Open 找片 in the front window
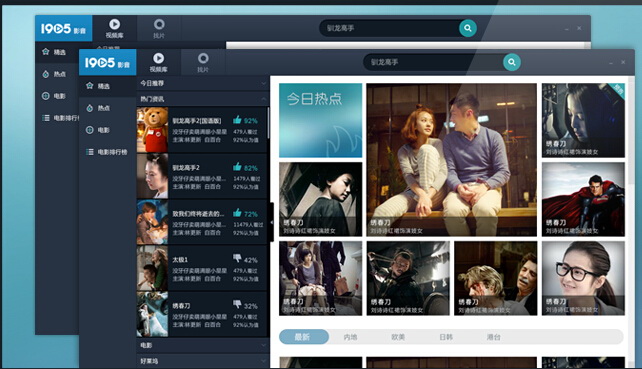 203,62
